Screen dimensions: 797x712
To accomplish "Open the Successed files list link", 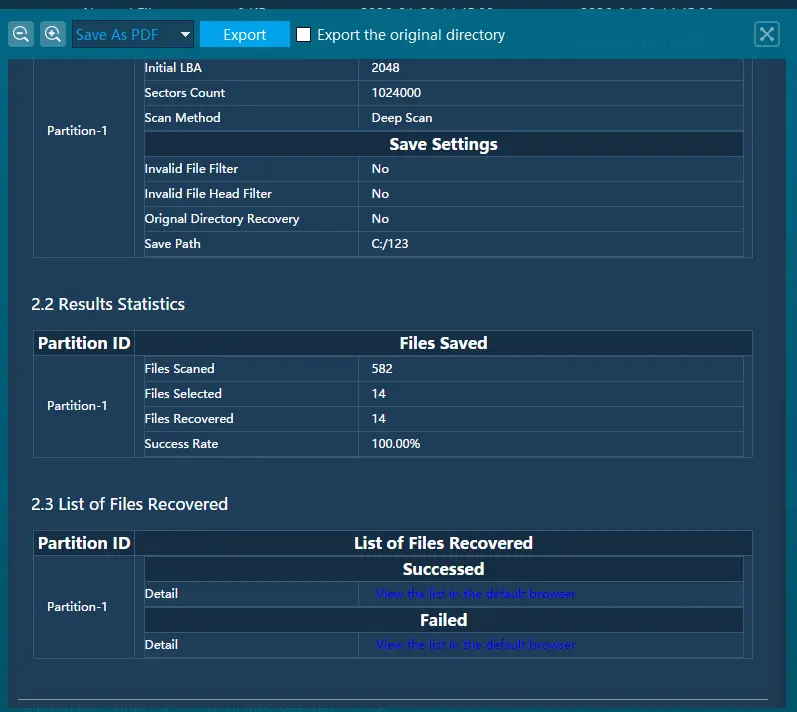I will tap(475, 594).
